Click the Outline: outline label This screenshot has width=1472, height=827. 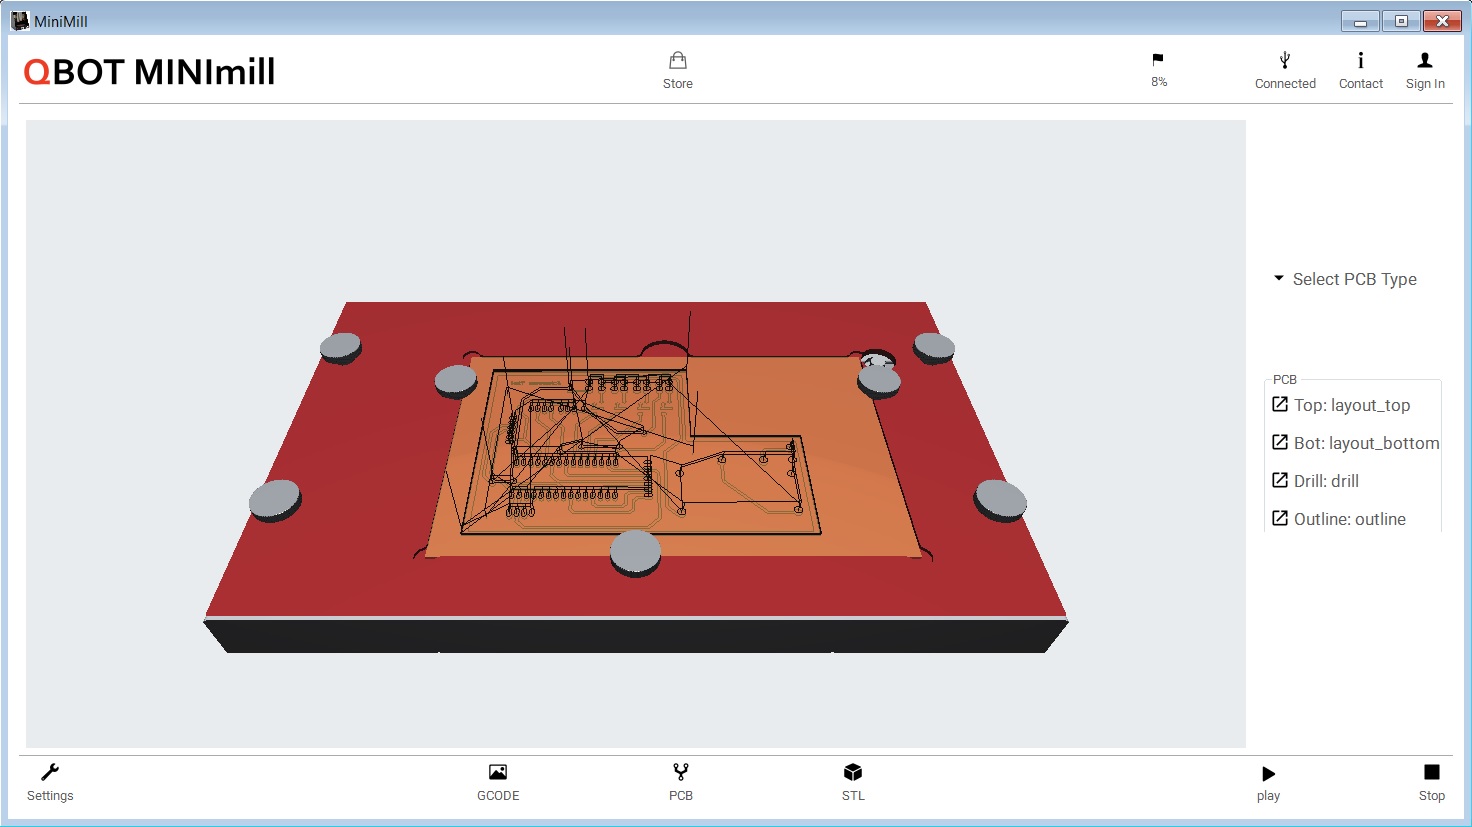point(1350,519)
